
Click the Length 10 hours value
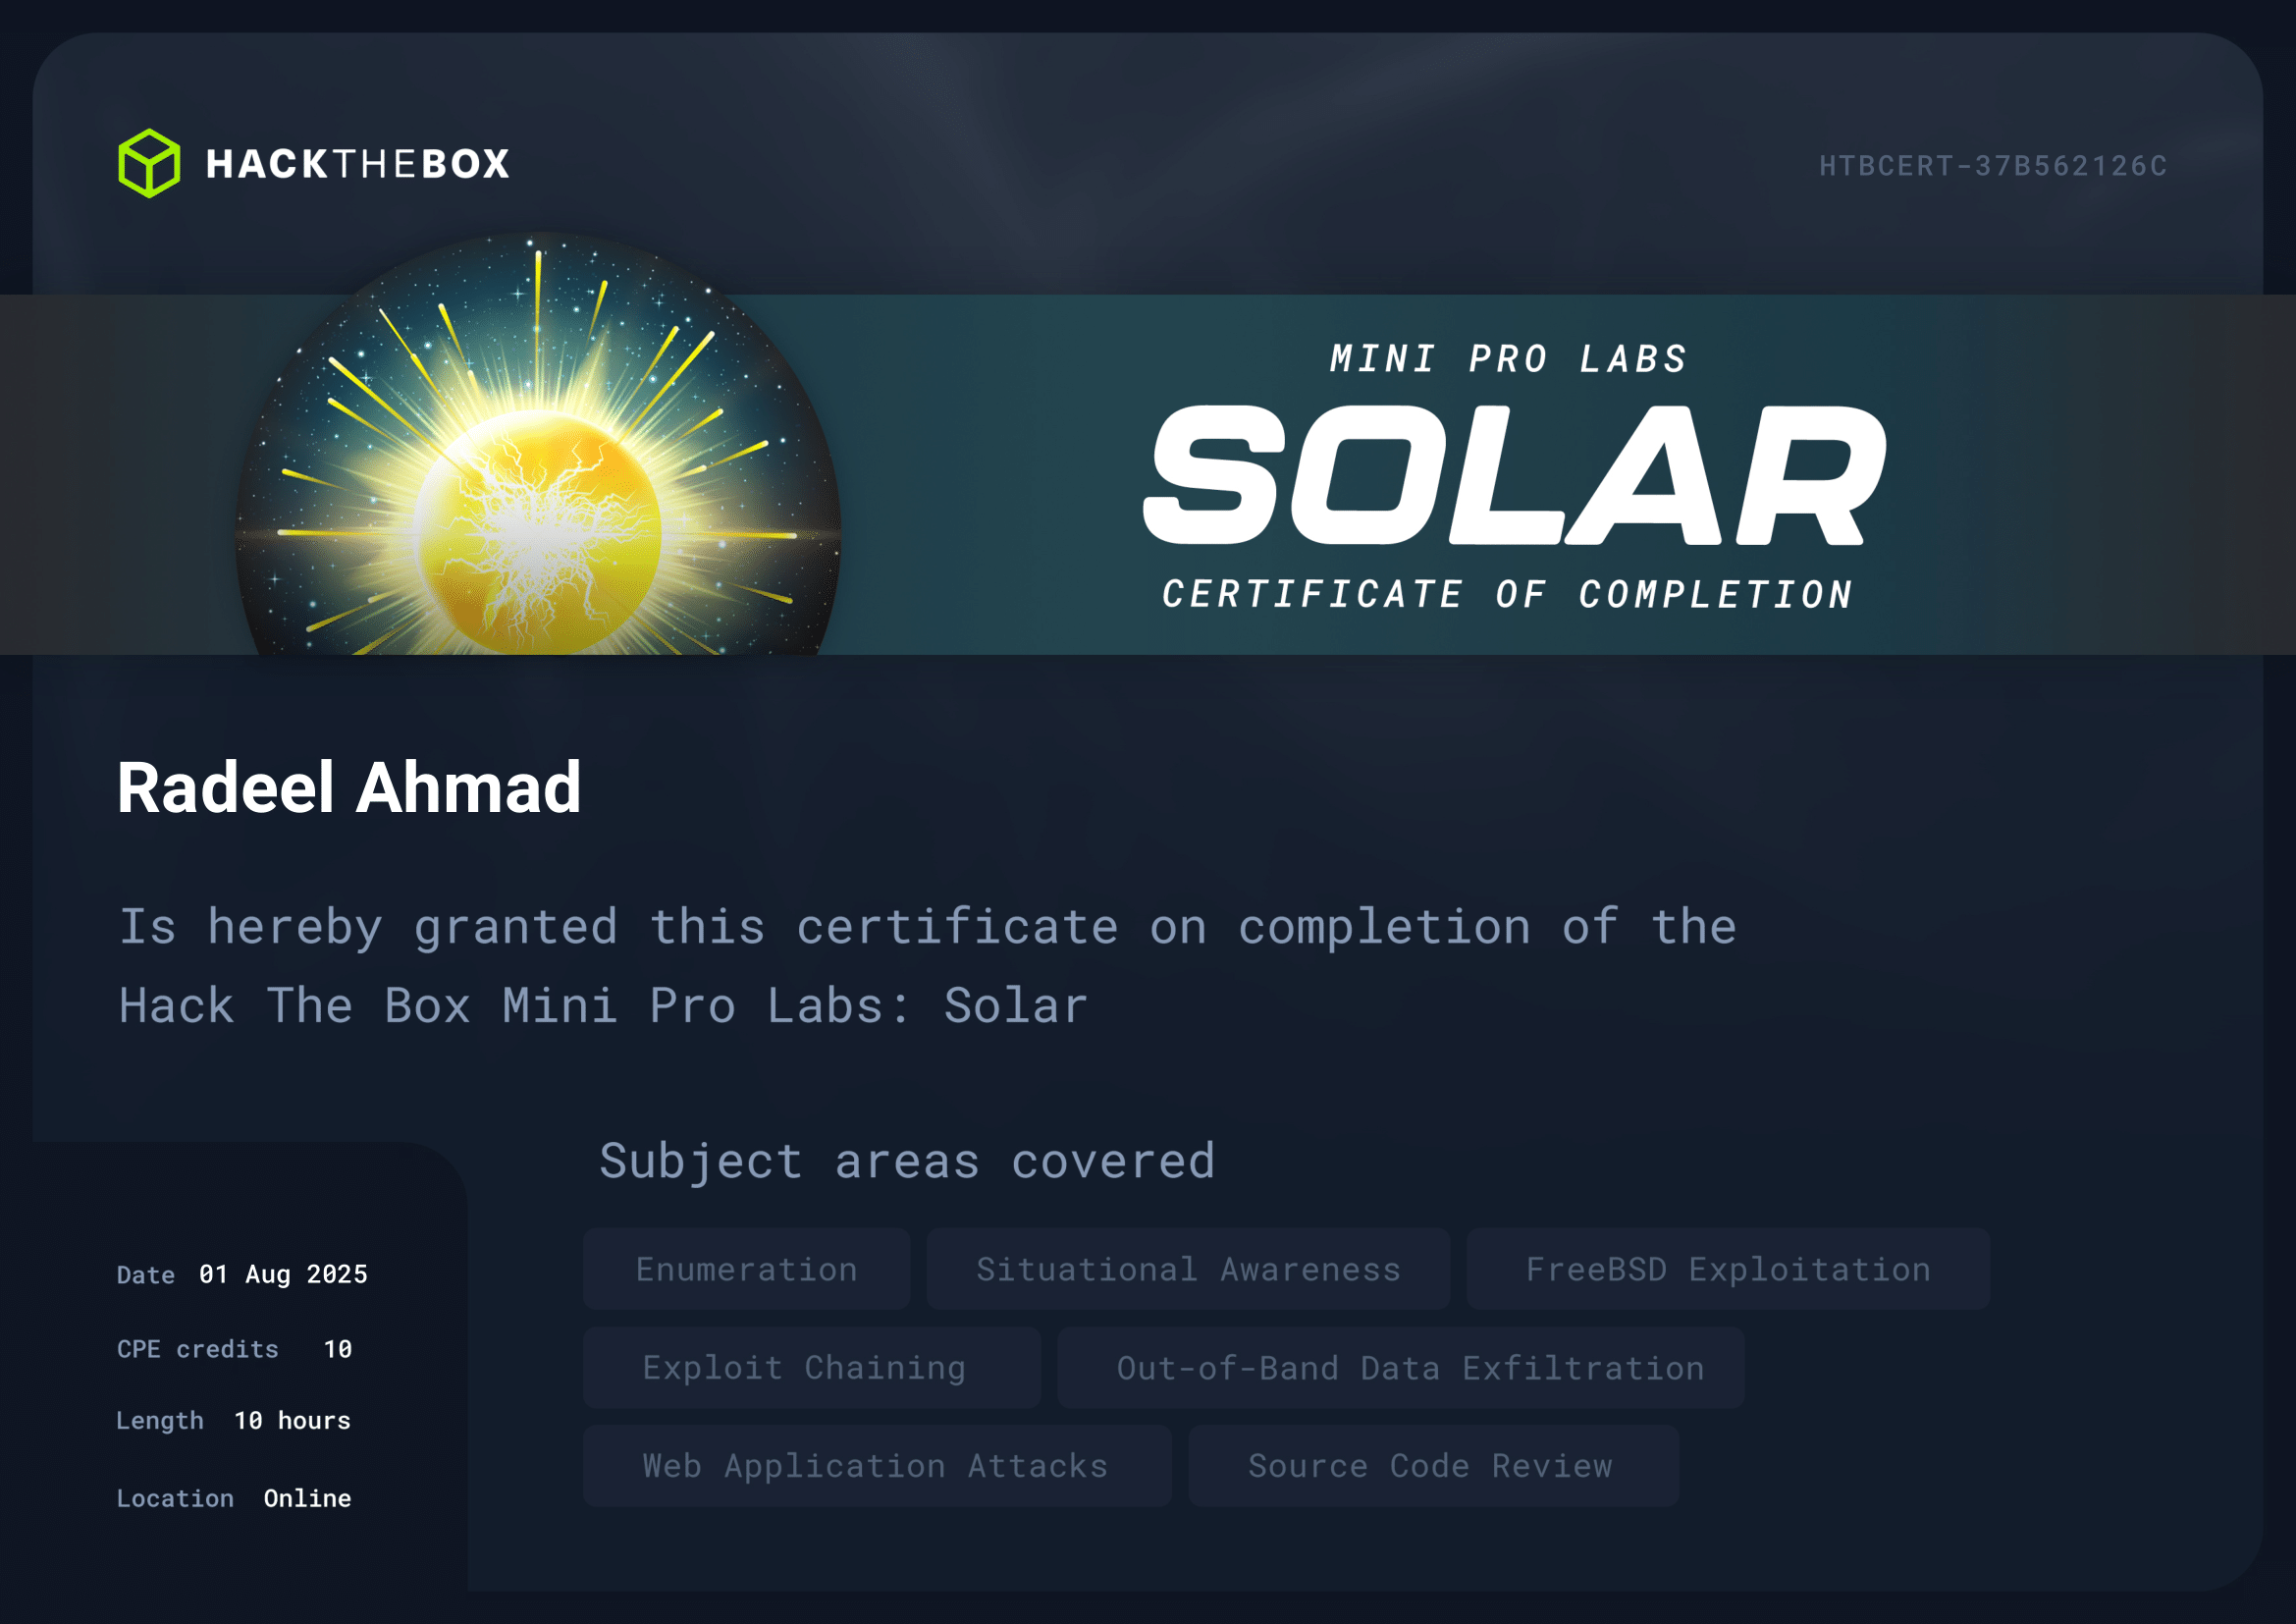[x=292, y=1420]
